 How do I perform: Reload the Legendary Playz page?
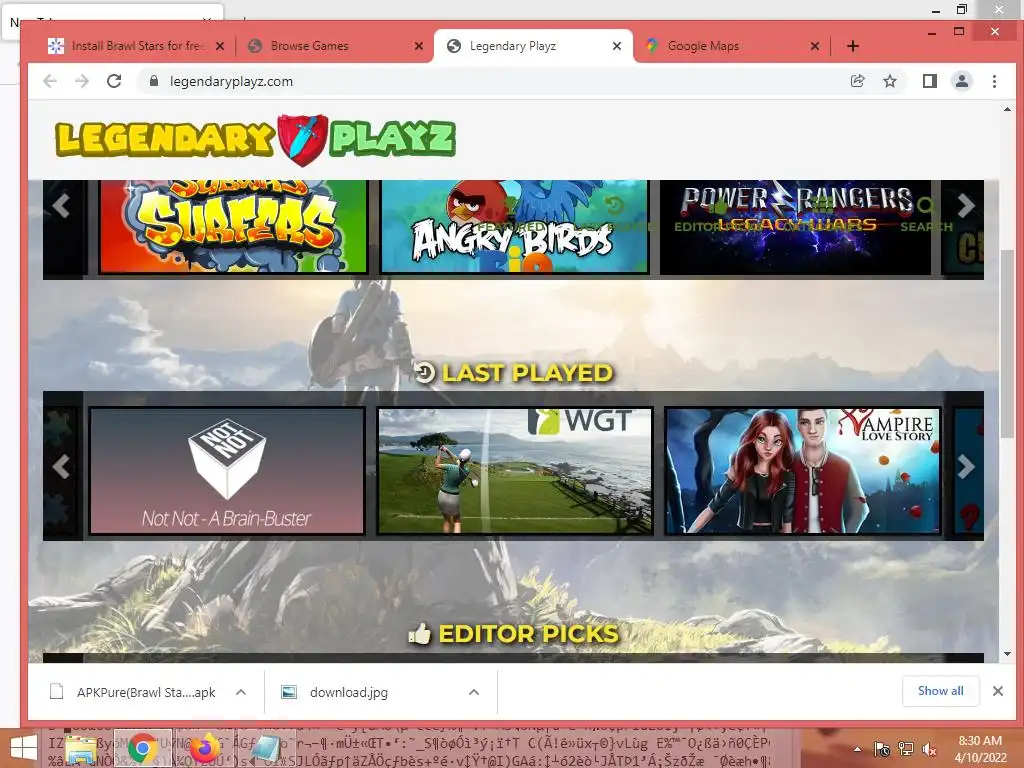point(114,81)
